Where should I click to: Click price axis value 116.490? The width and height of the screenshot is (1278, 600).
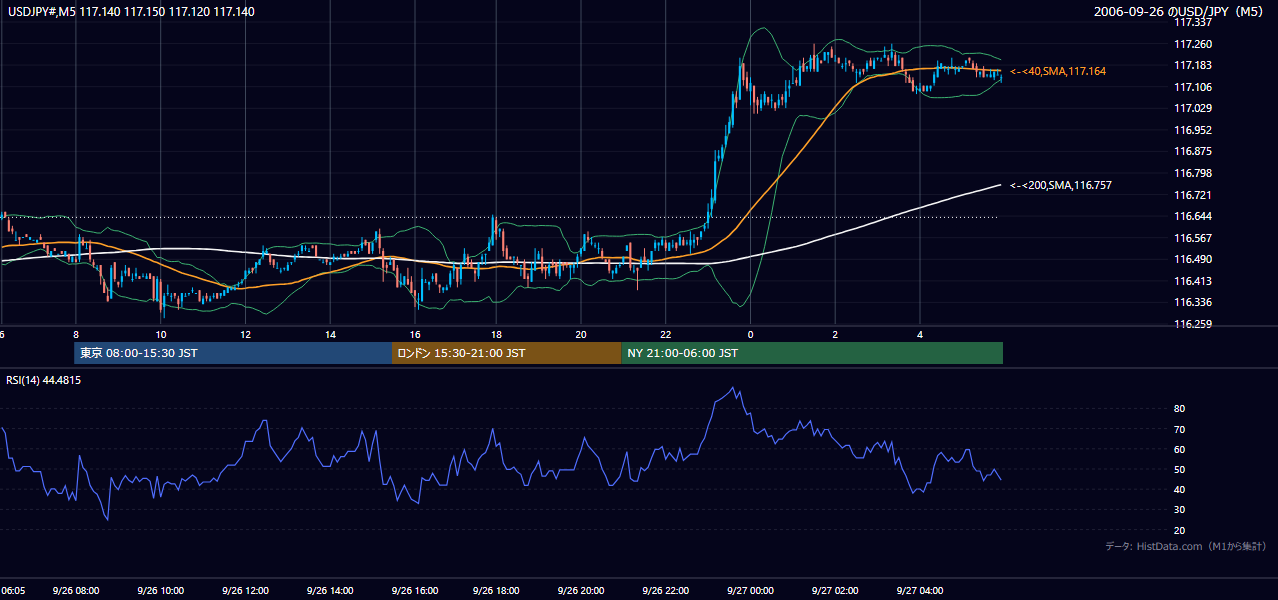(1193, 259)
